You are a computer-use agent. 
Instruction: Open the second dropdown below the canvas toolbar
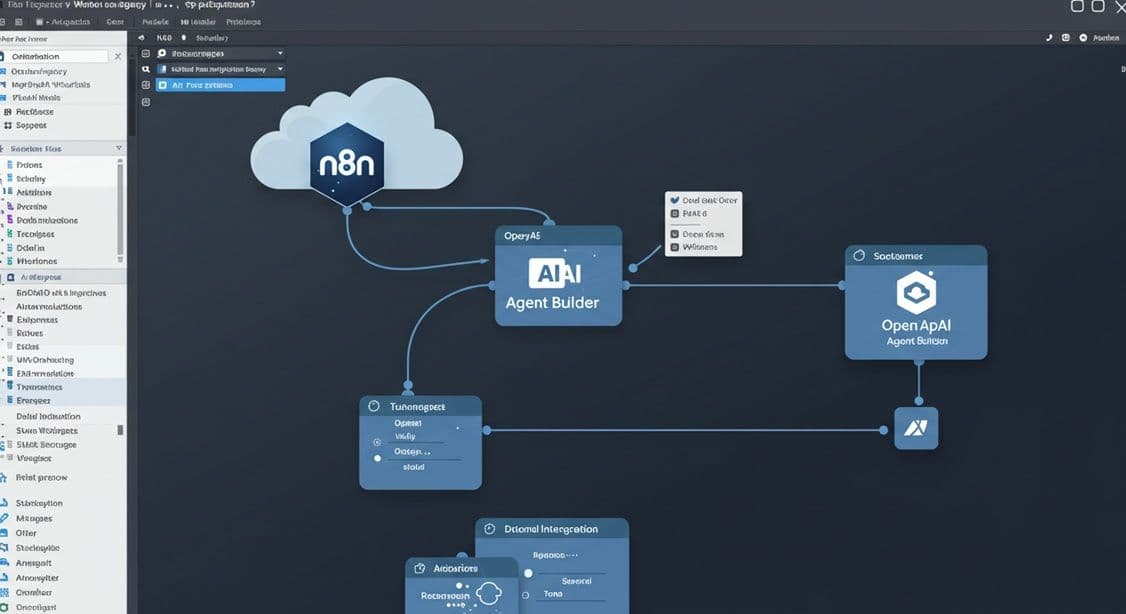(279, 69)
